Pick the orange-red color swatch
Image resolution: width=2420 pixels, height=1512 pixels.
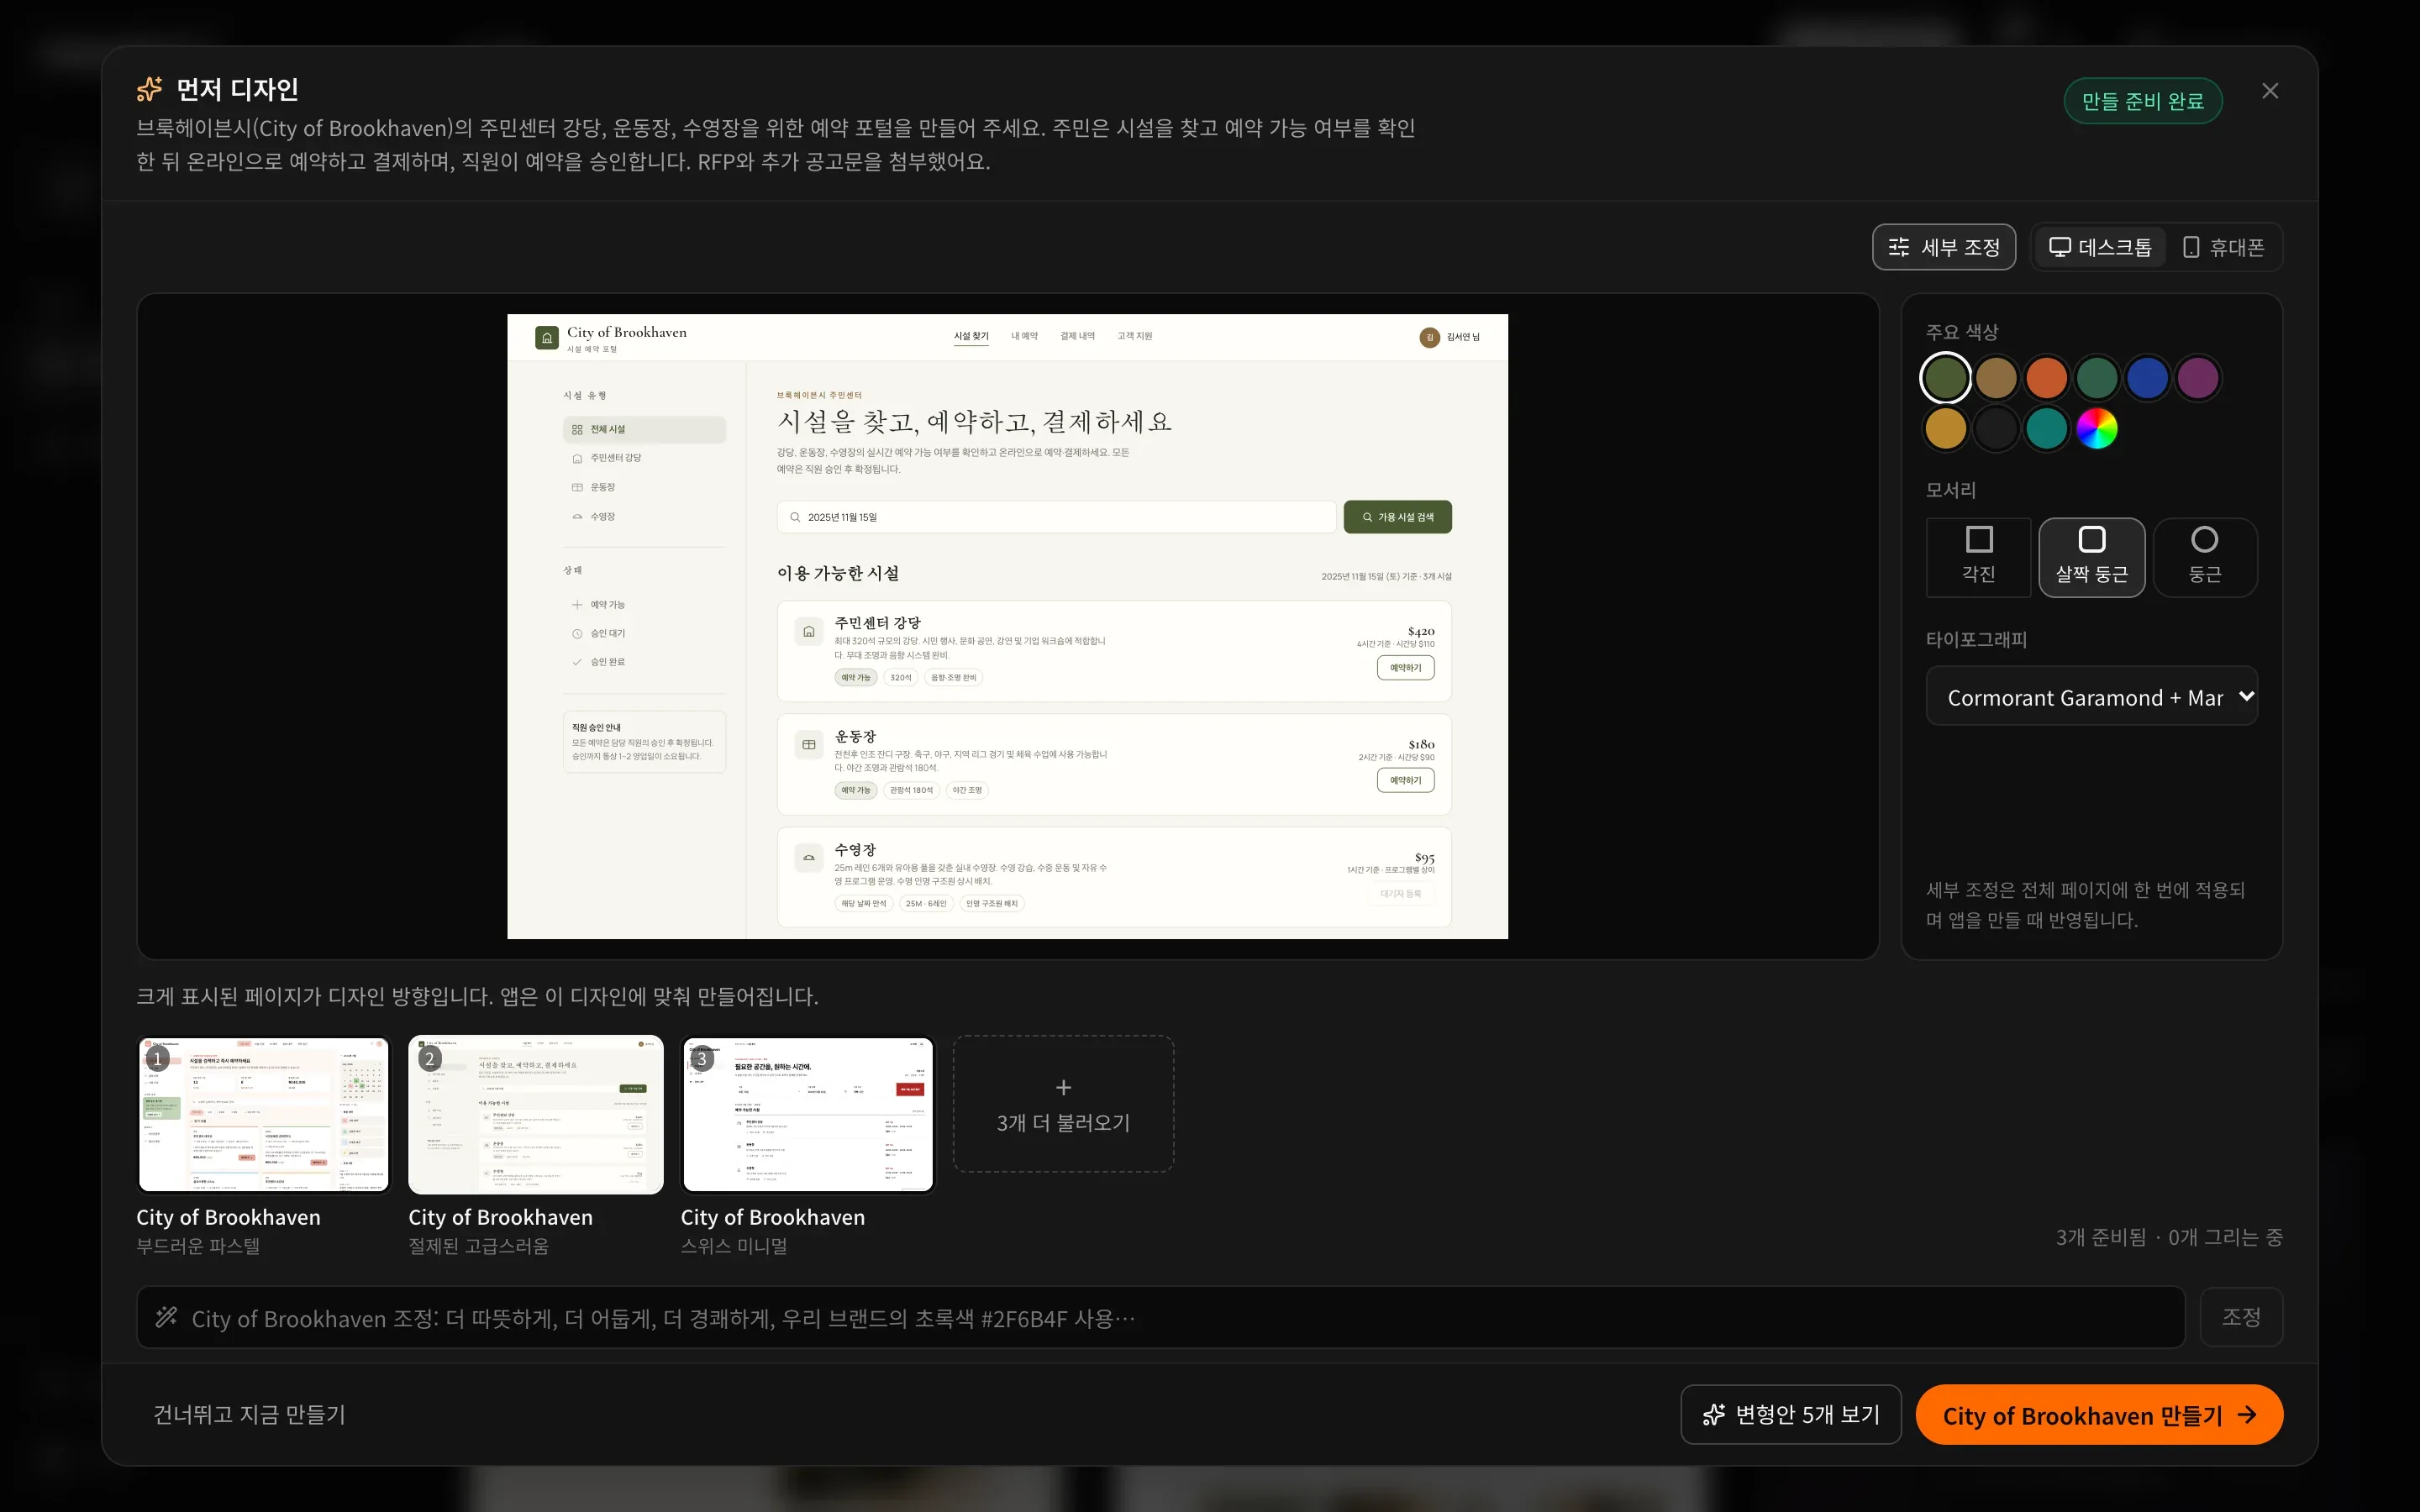pyautogui.click(x=2046, y=378)
